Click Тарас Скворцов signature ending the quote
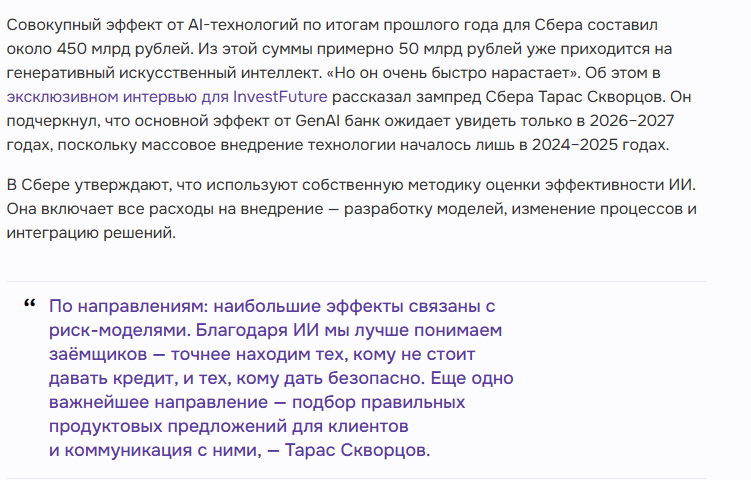The image size is (751, 480). pos(357,450)
